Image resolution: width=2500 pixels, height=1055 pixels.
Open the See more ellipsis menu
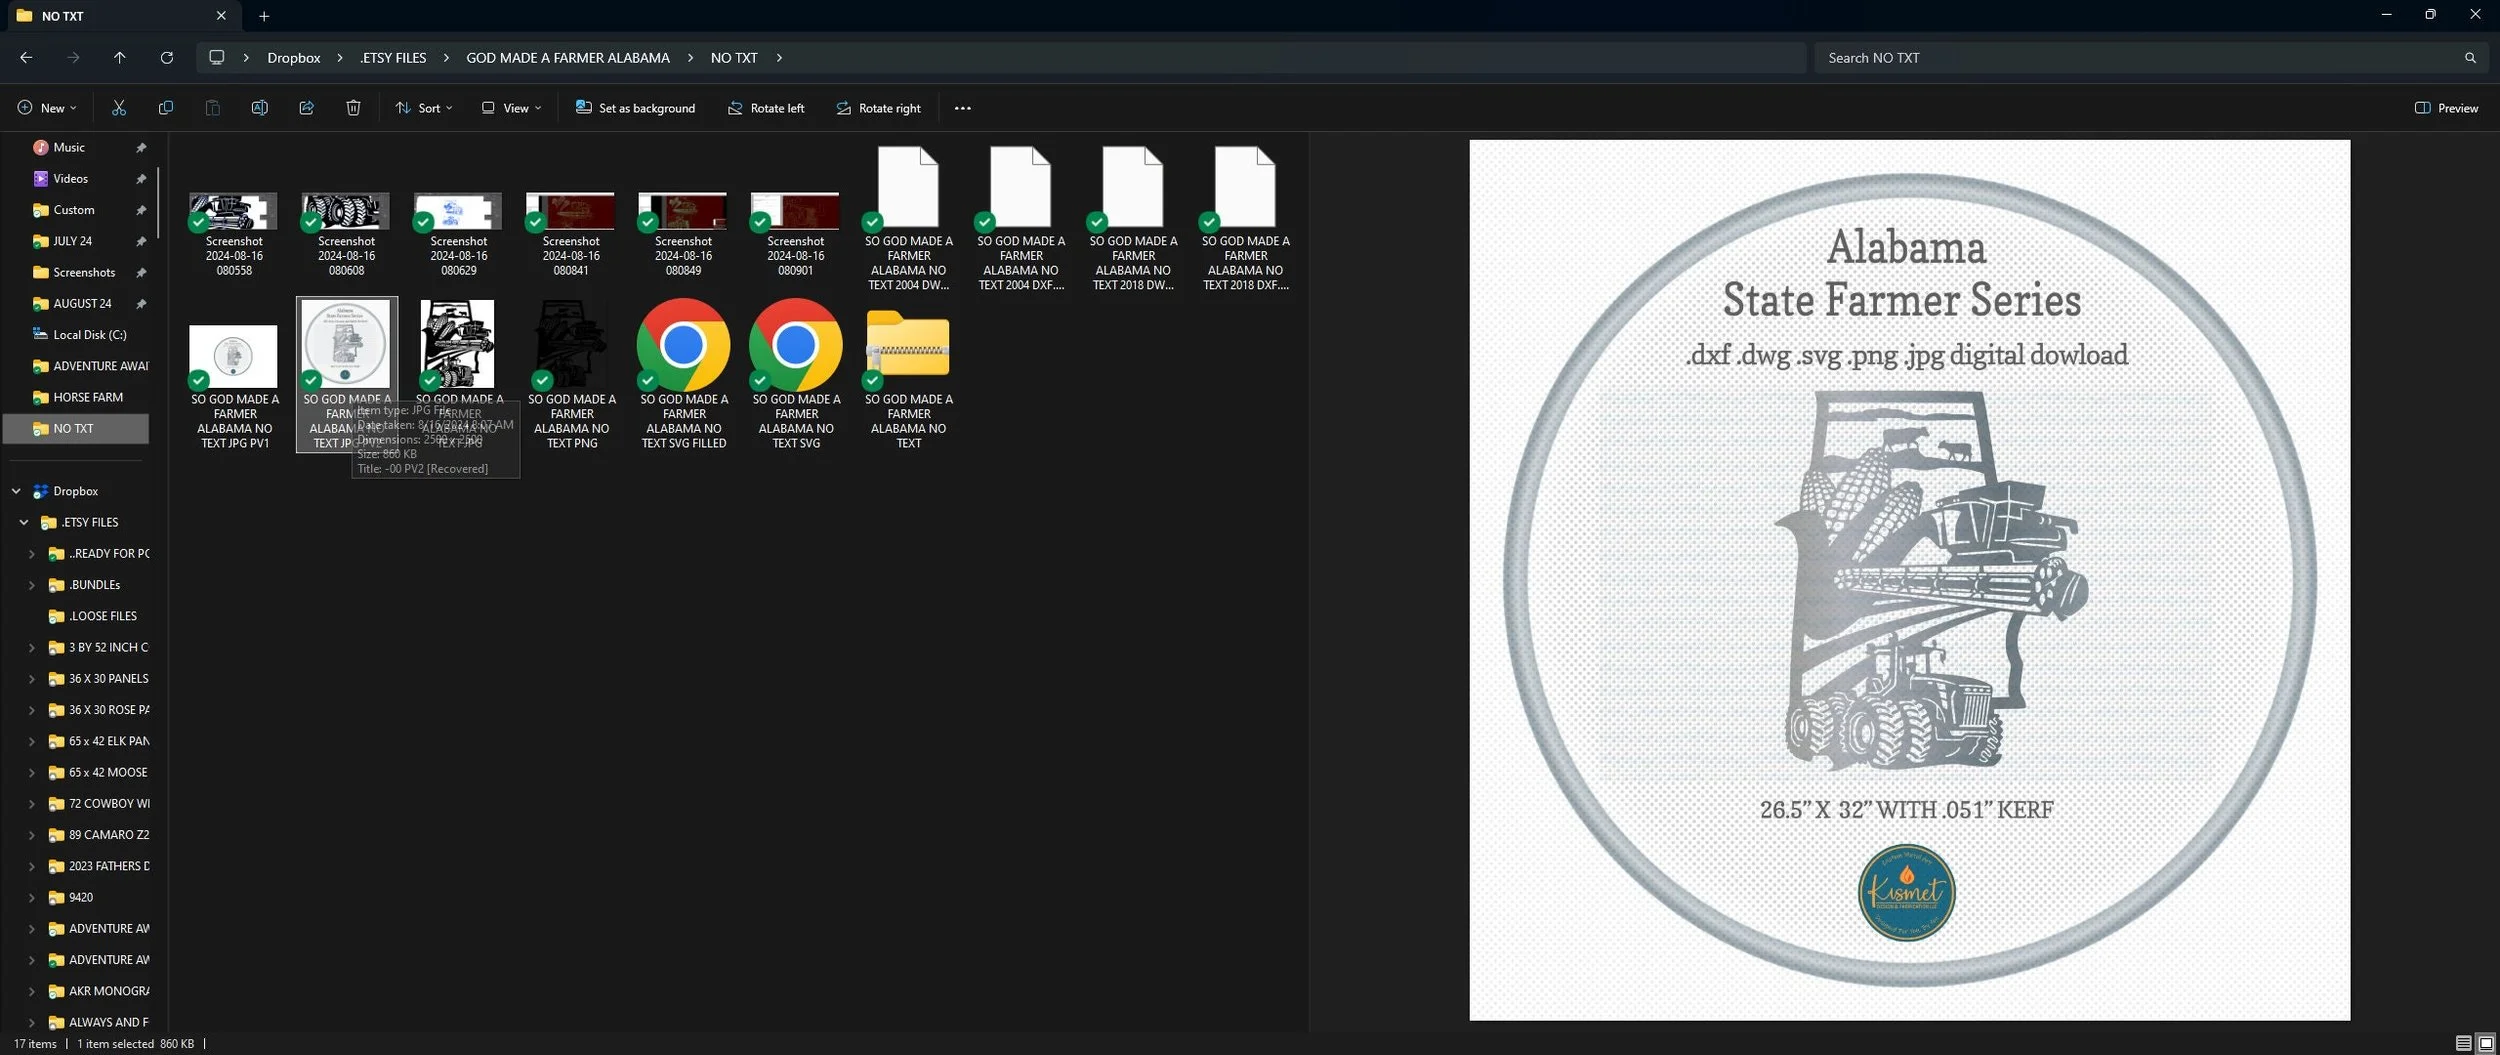coord(963,108)
